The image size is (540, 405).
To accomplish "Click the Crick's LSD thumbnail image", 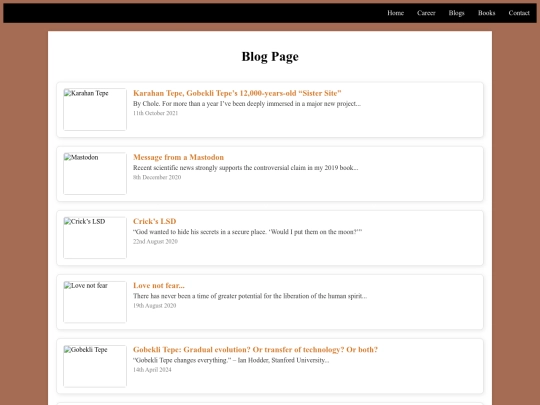I will [x=95, y=238].
